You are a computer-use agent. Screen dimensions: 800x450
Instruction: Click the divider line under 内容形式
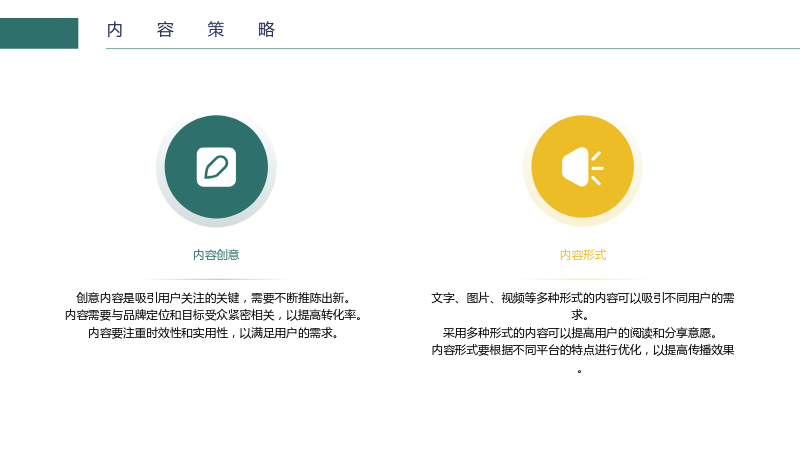coord(583,279)
